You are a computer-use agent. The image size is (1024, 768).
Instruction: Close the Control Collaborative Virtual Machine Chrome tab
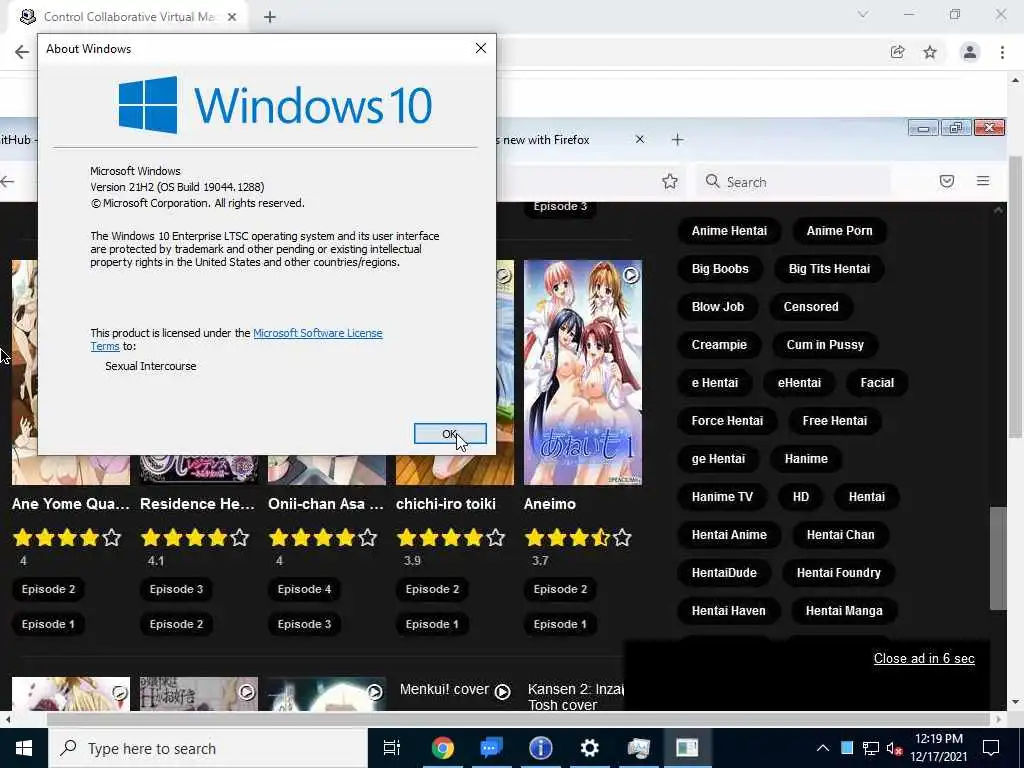[x=232, y=17]
